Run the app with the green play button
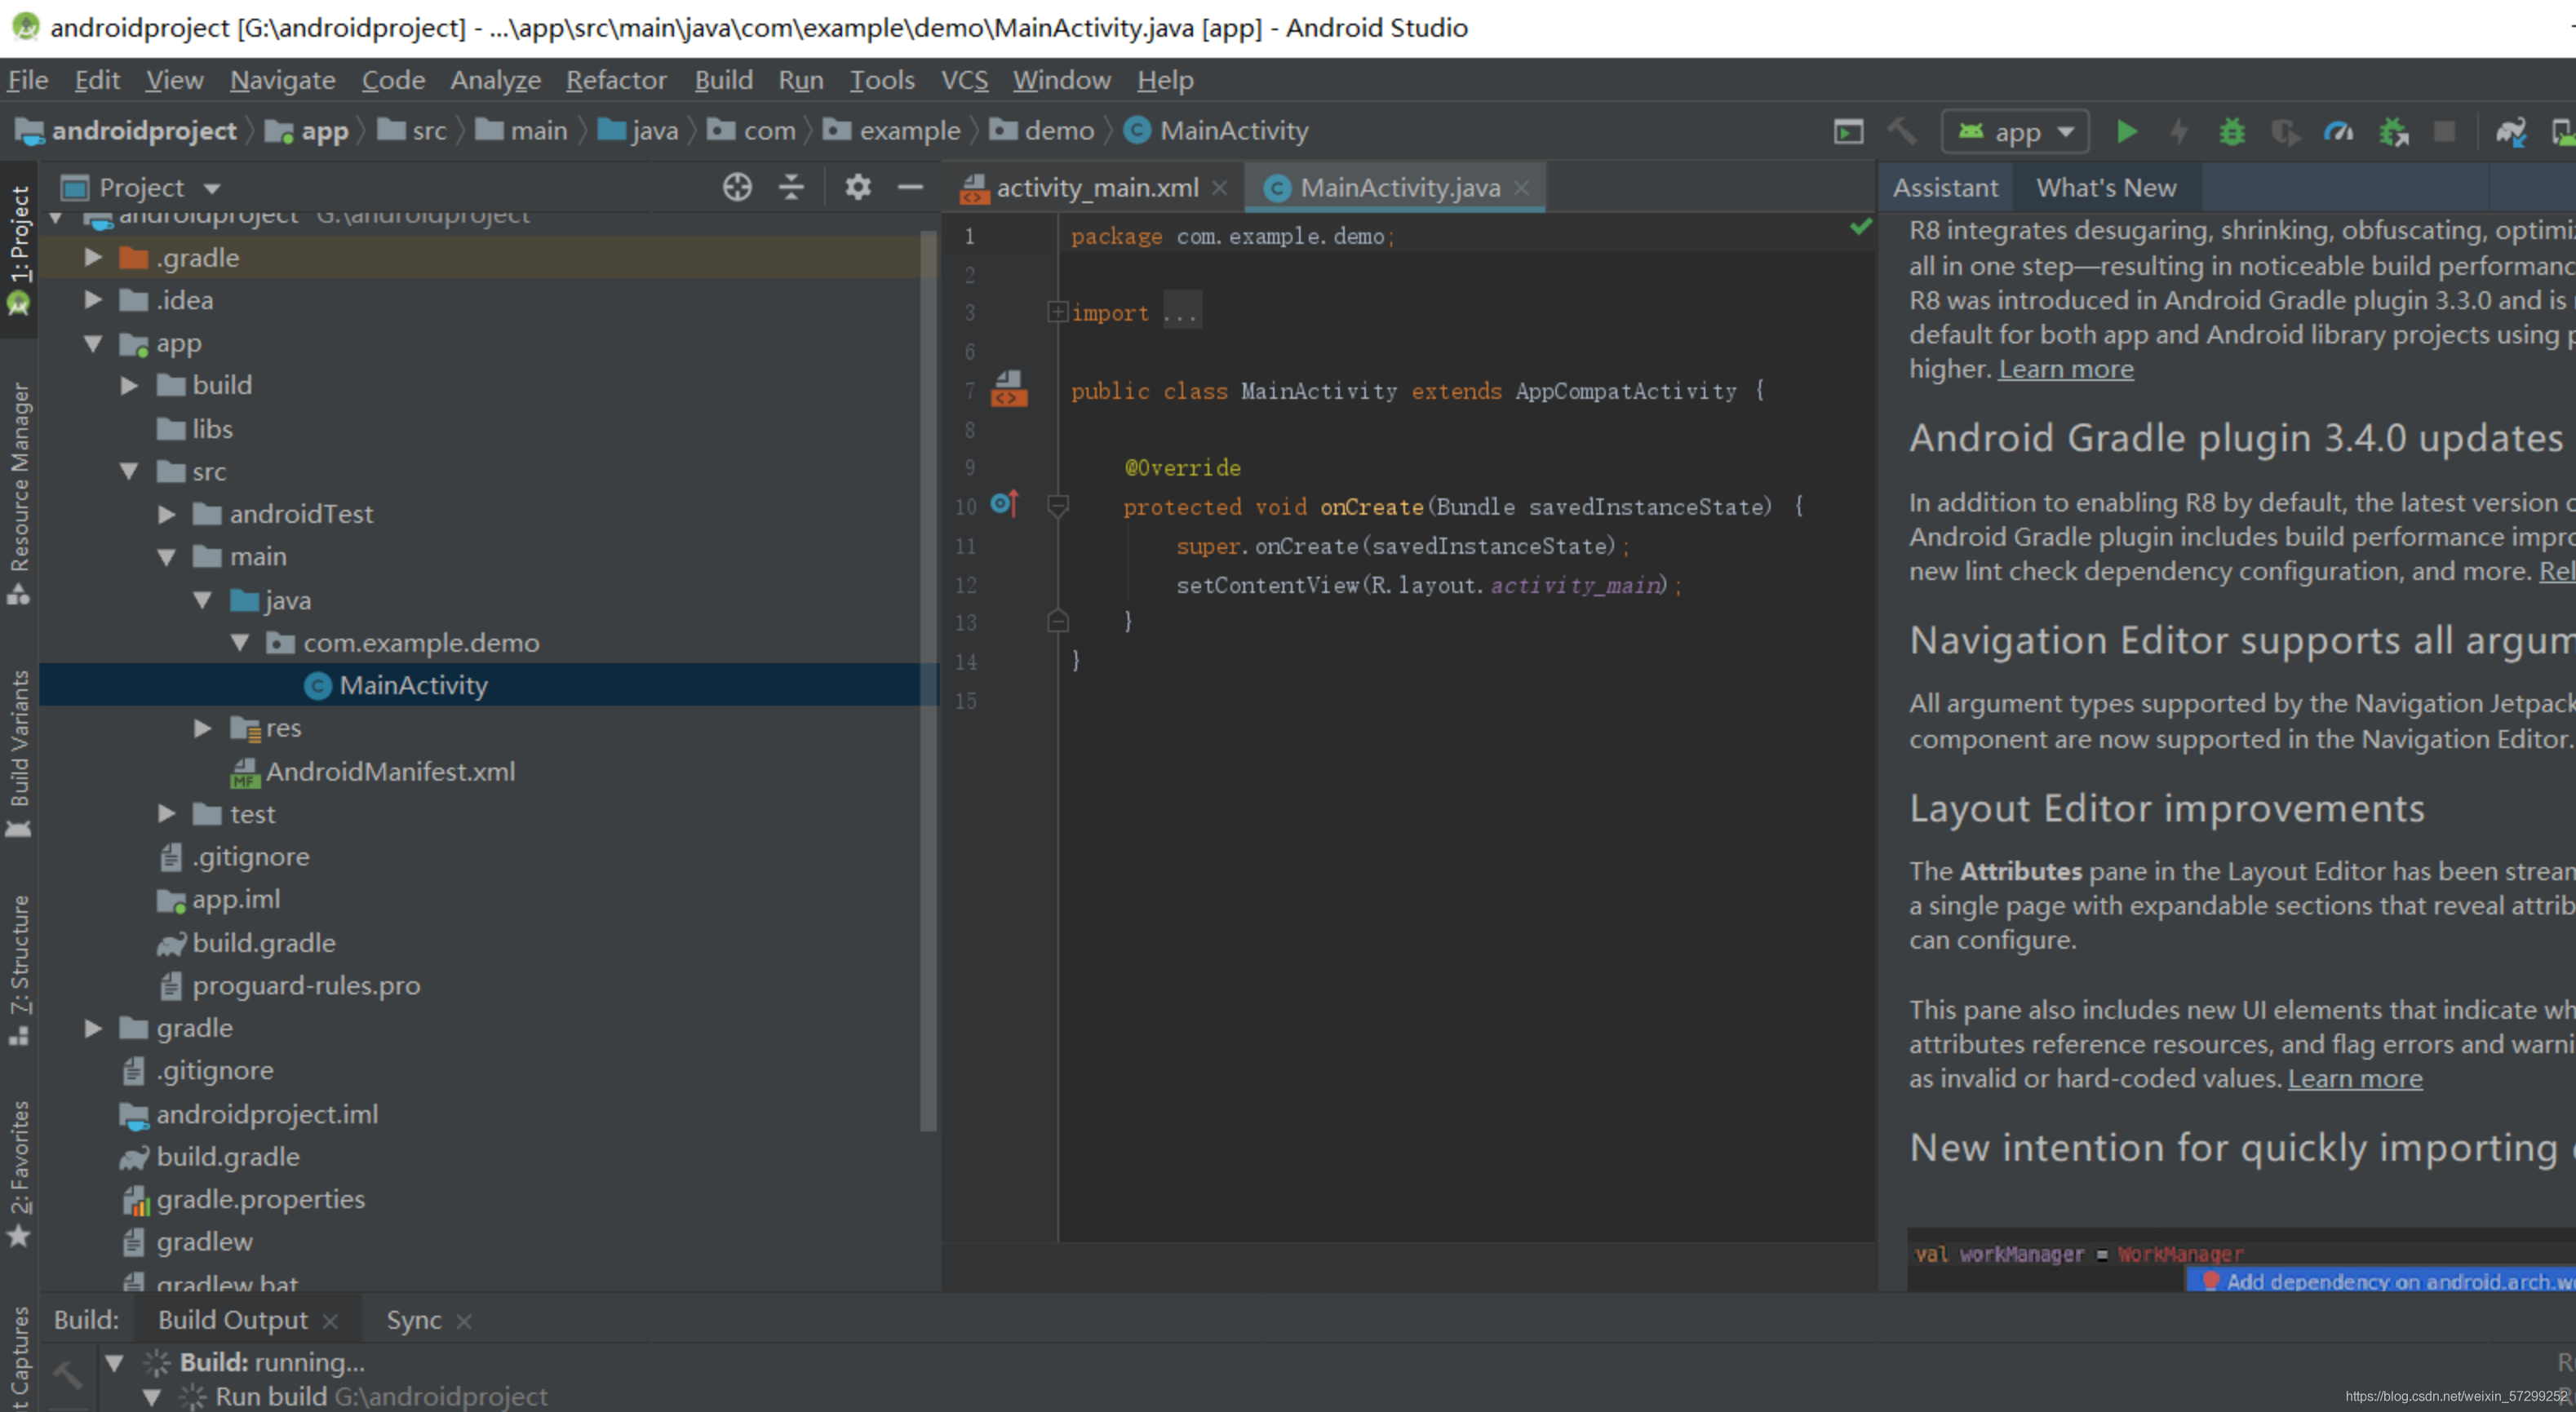The image size is (2576, 1412). 2126,131
